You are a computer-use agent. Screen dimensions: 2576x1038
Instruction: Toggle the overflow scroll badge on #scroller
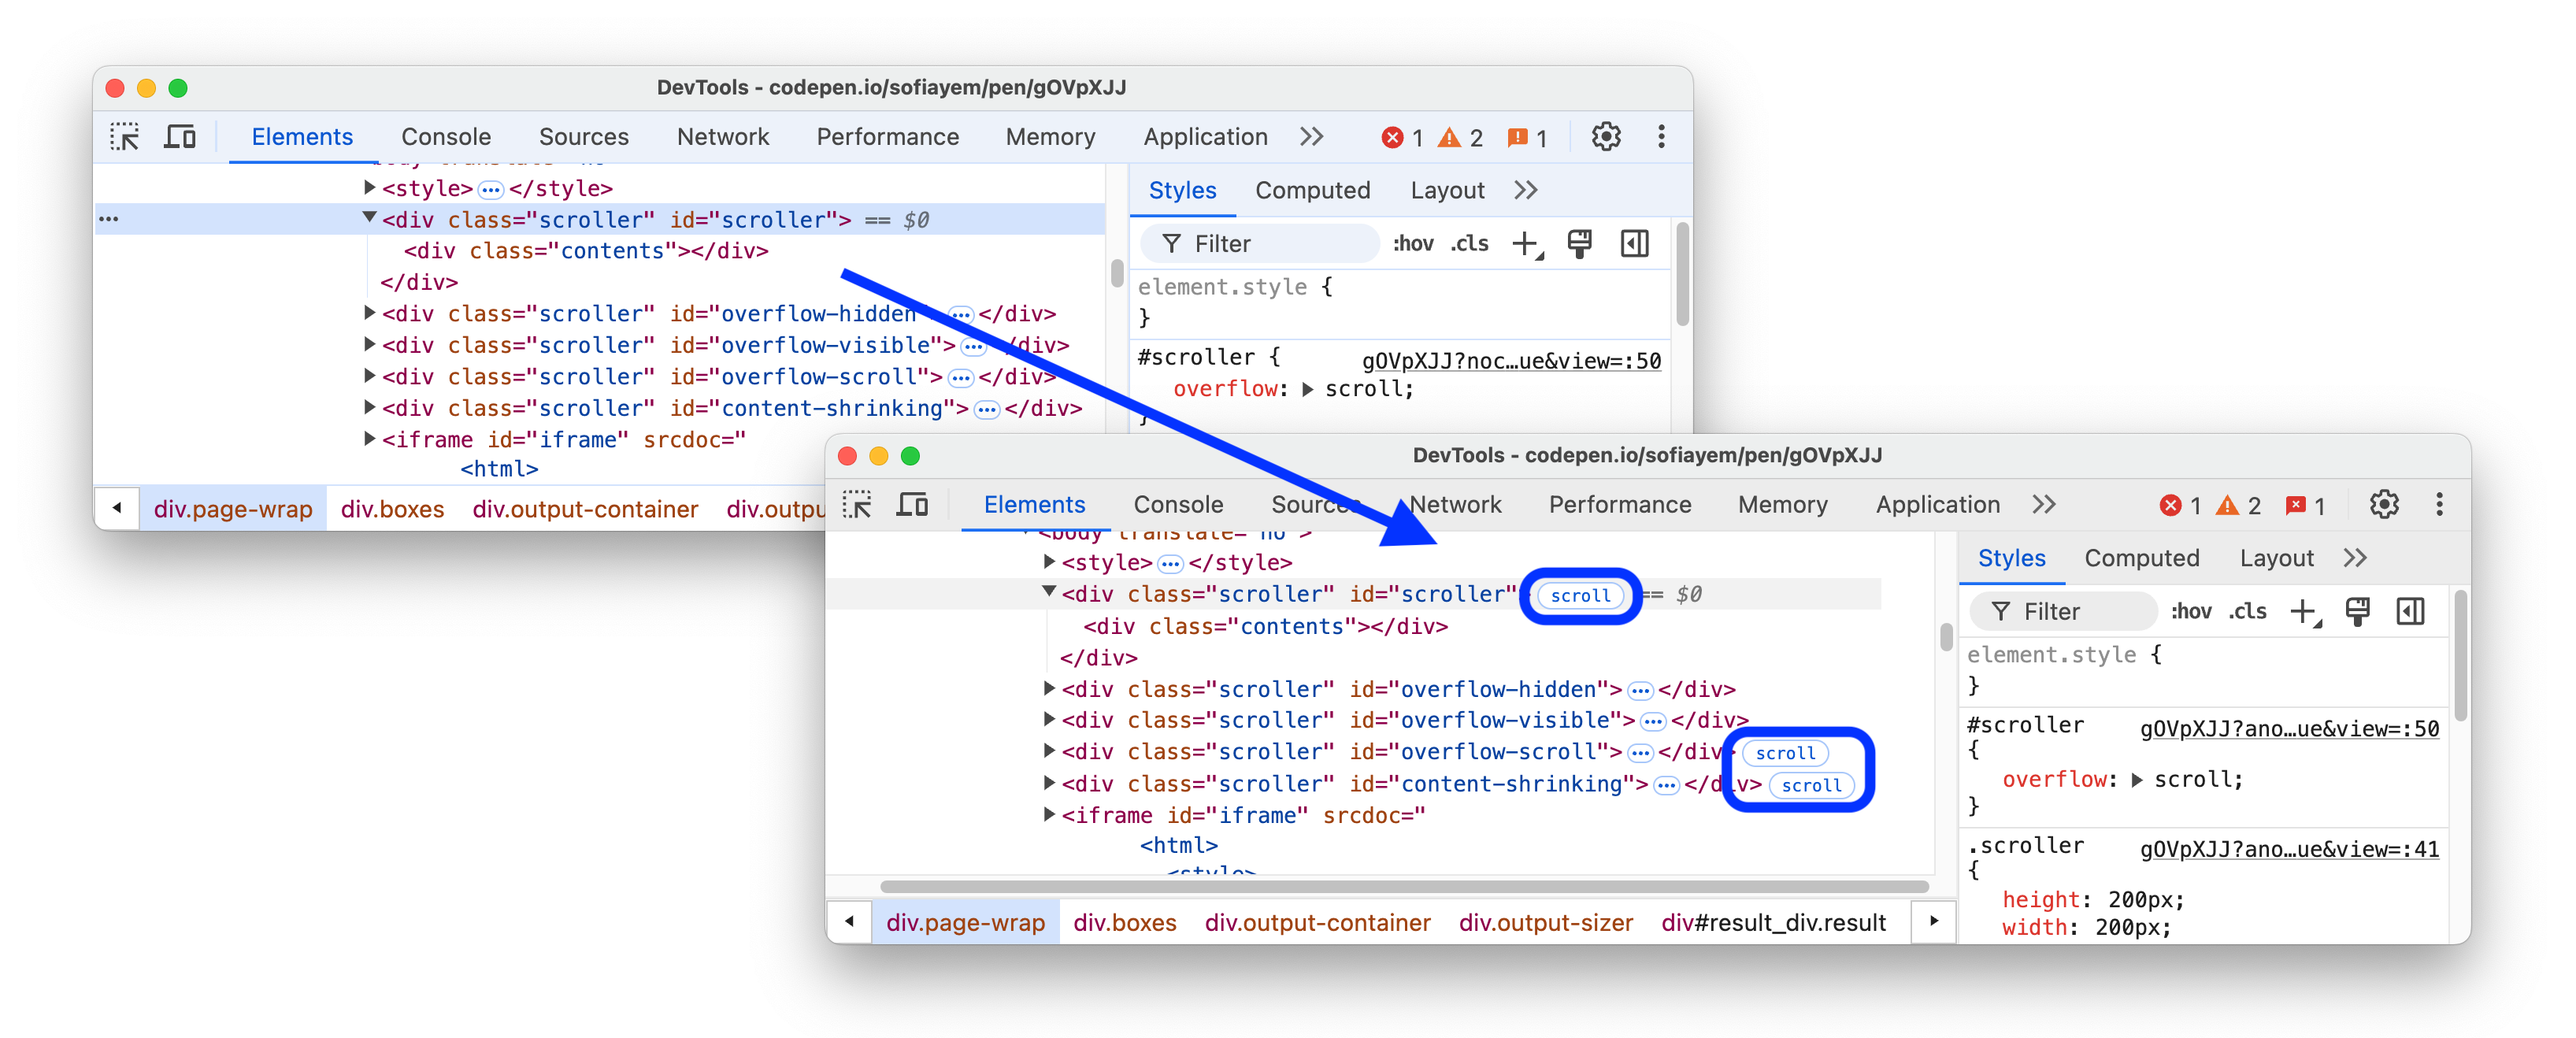click(1582, 595)
